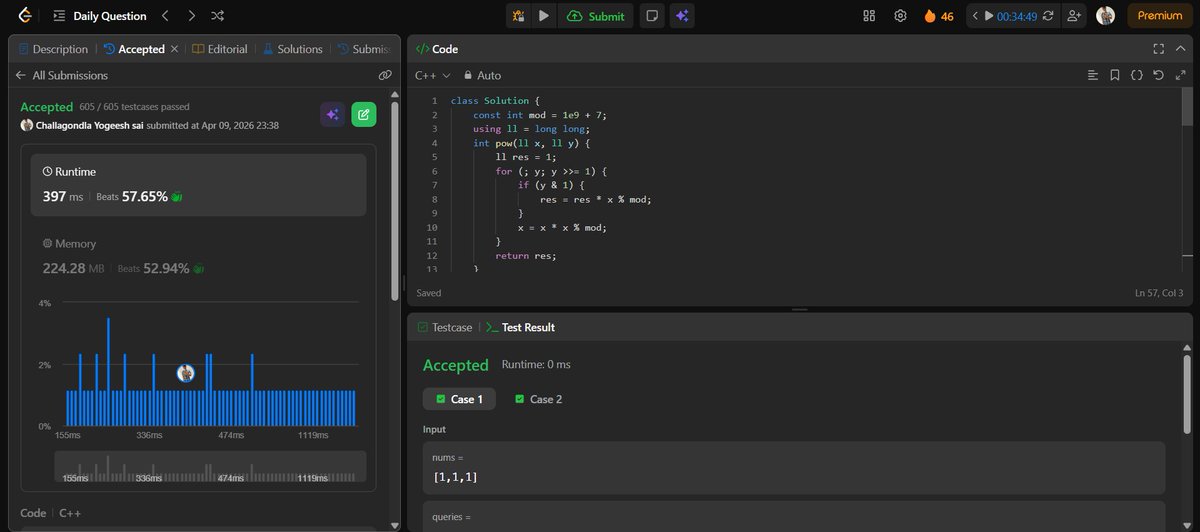
Task: Select the Accepted tab
Action: (x=133, y=49)
